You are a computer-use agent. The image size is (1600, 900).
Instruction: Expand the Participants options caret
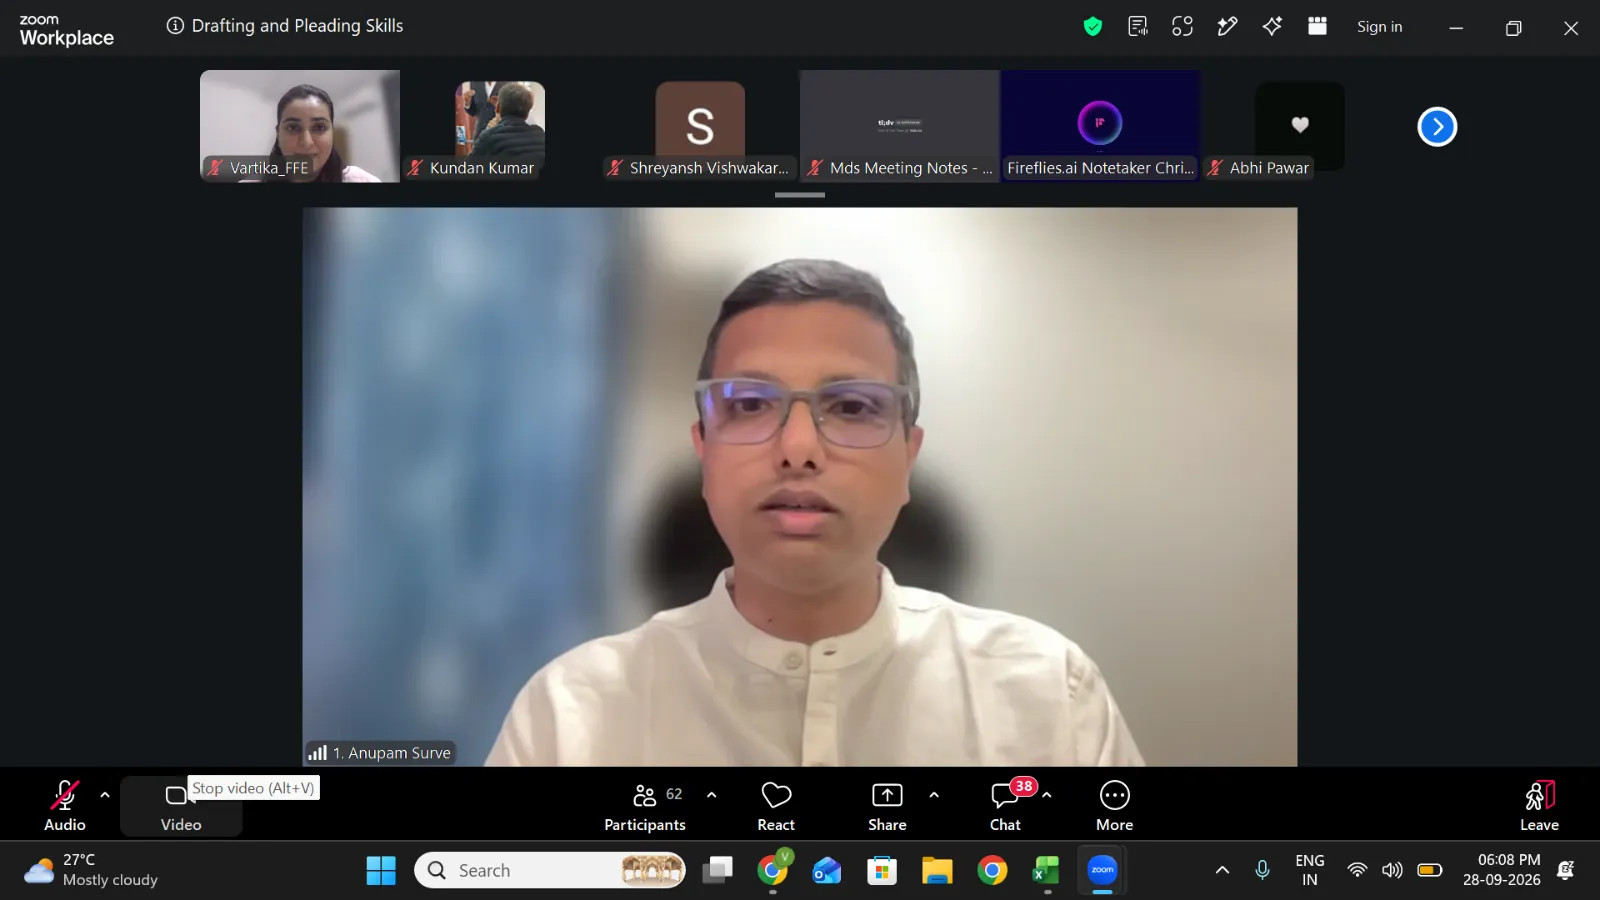712,795
